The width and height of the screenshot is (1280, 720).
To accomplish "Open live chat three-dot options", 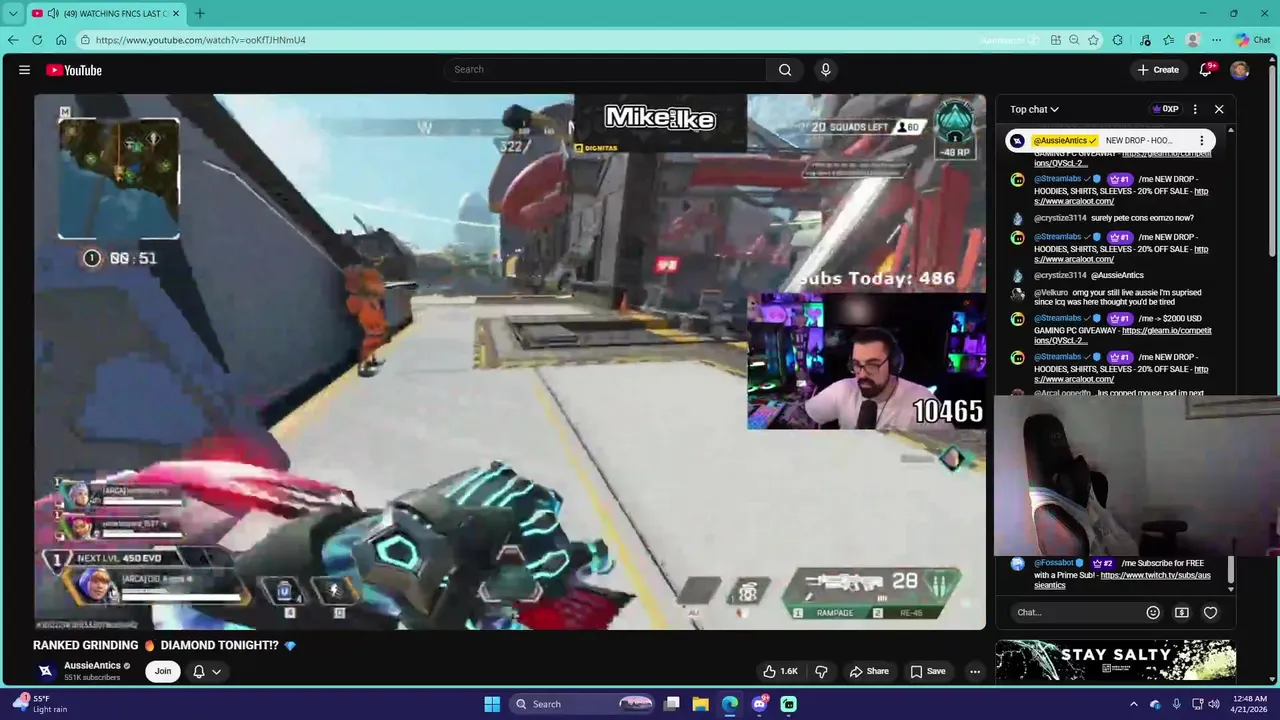I will [1195, 109].
